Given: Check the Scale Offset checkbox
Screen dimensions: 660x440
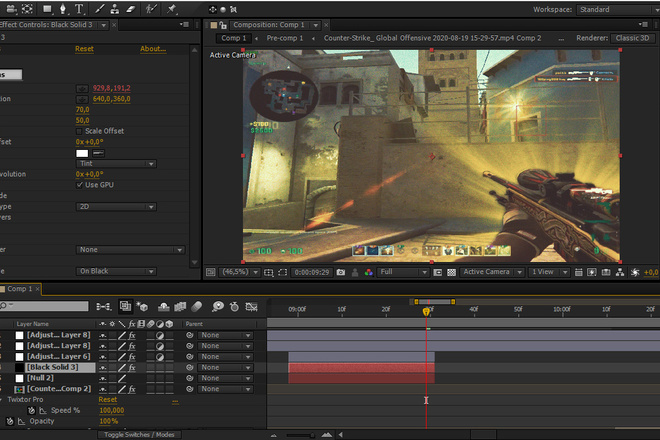Looking at the screenshot, I should [79, 131].
